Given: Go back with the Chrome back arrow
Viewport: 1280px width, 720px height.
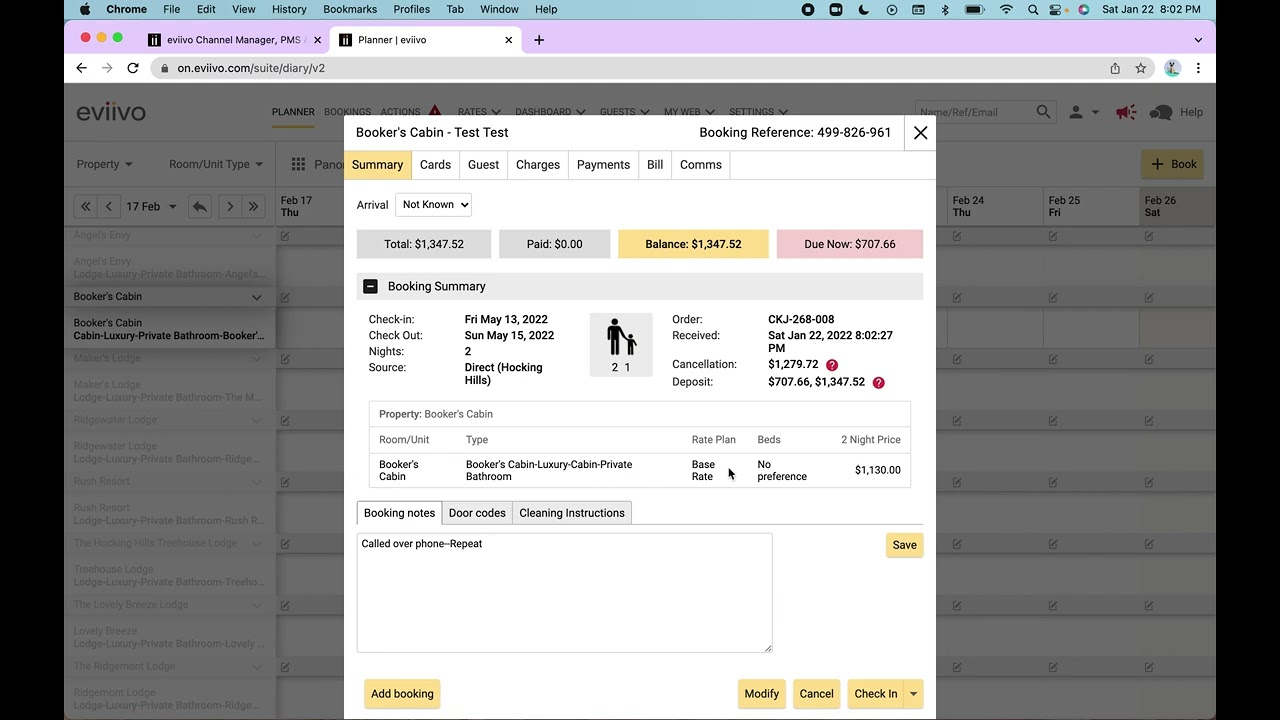Looking at the screenshot, I should pyautogui.click(x=82, y=68).
